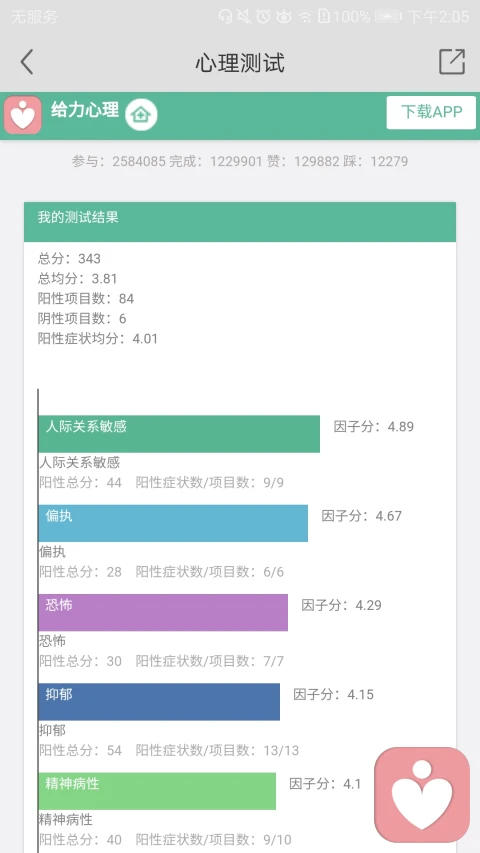Viewport: 480px width, 853px height.
Task: Tap the Wi-Fi icon in status bar
Action: click(306, 17)
